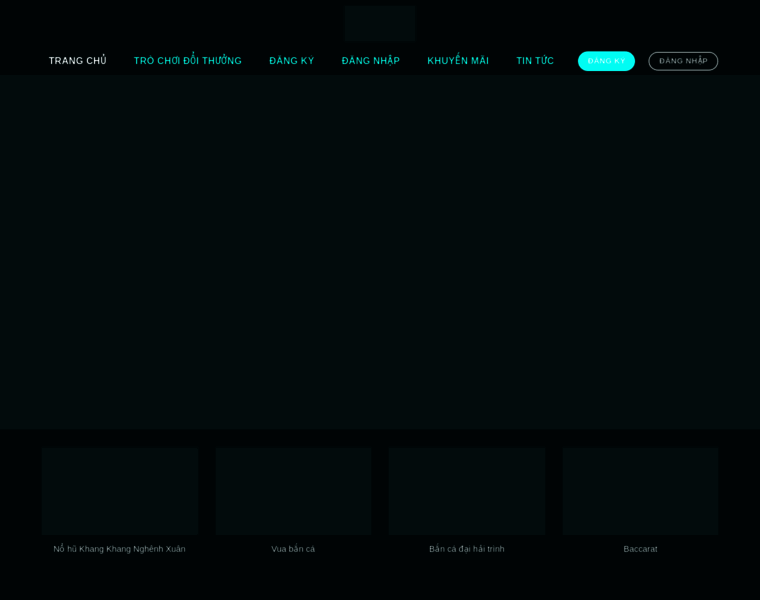
Task: View news via the last navigation text item
Action: pyautogui.click(x=535, y=61)
